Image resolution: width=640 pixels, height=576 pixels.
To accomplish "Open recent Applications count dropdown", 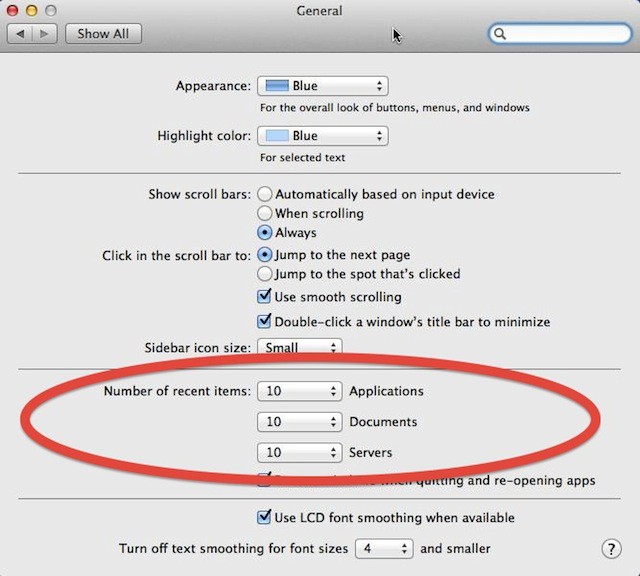I will click(x=299, y=392).
